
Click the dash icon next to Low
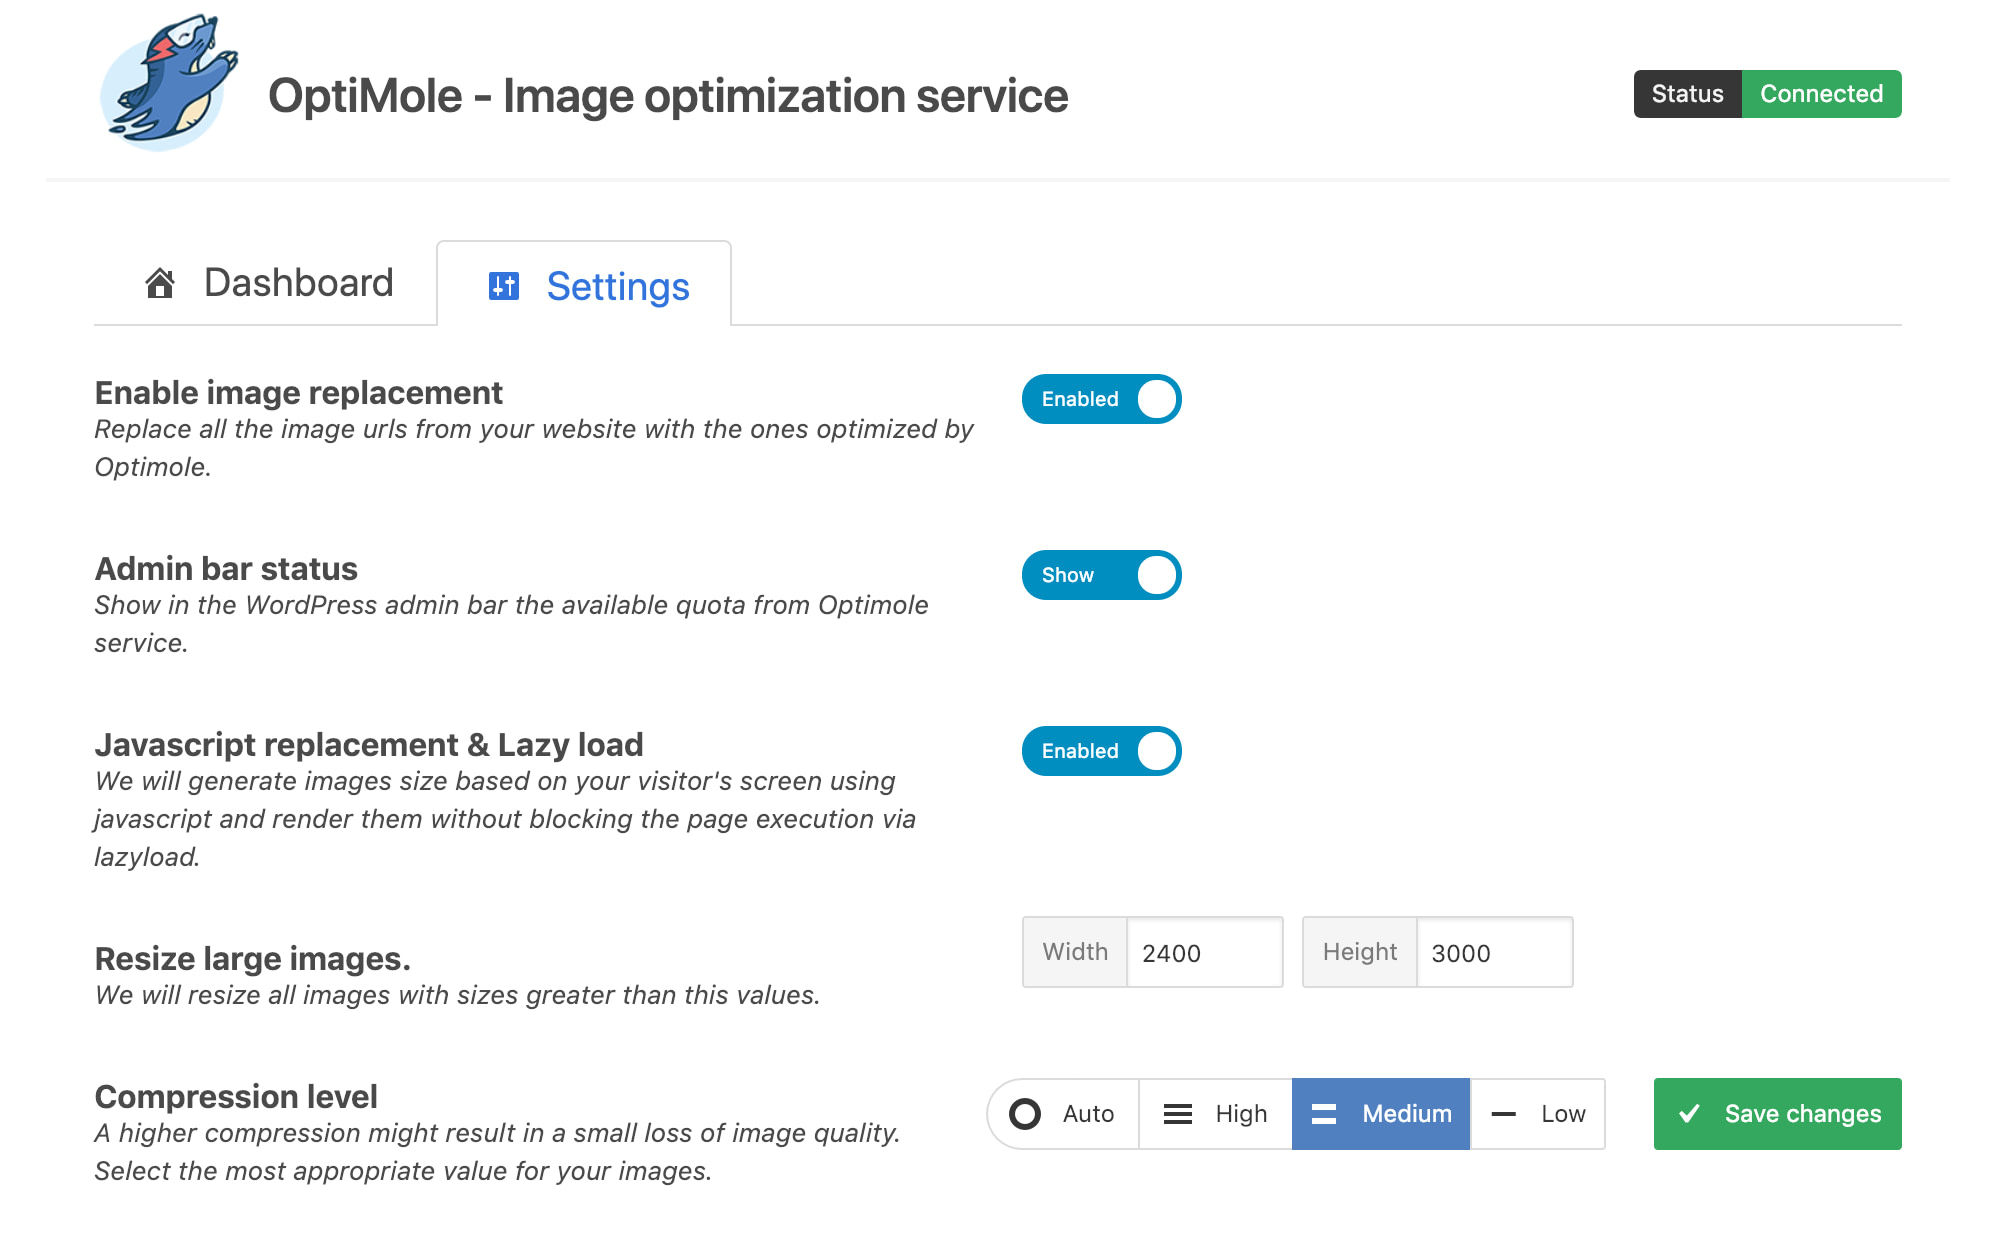(x=1504, y=1113)
